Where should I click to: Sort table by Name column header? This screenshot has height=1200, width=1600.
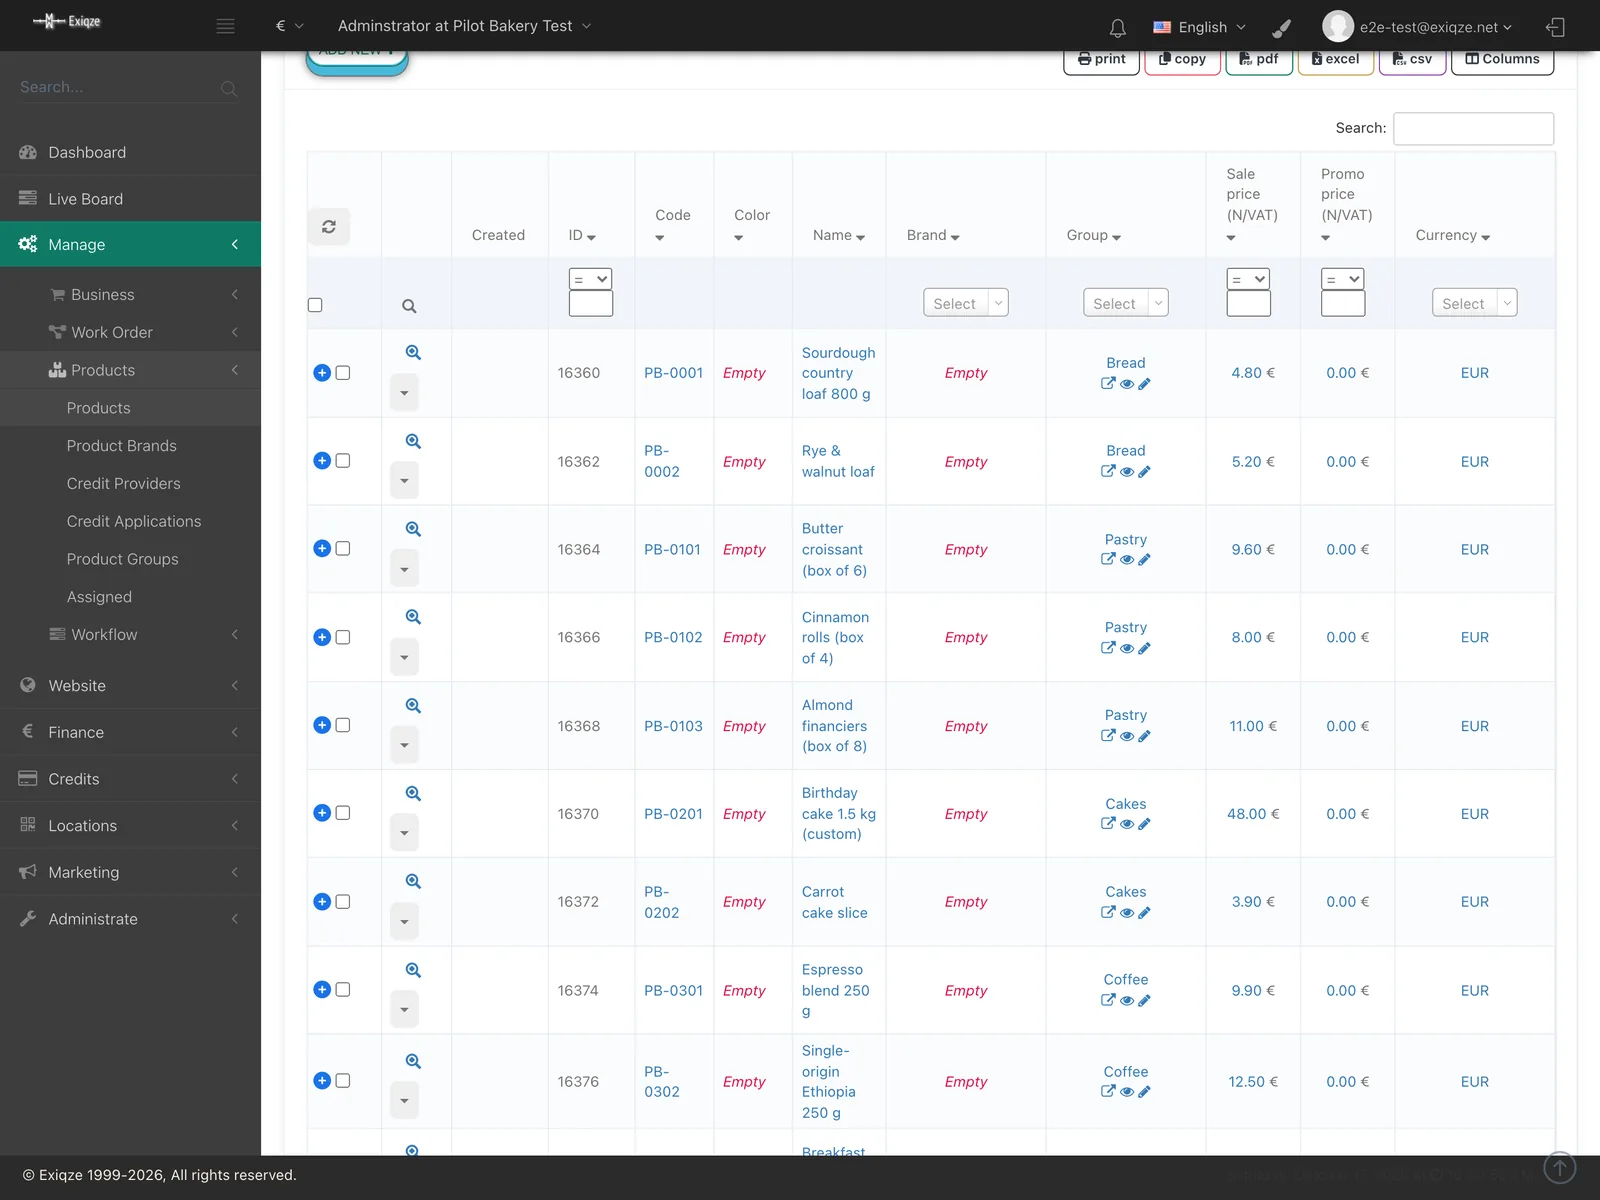coord(838,236)
